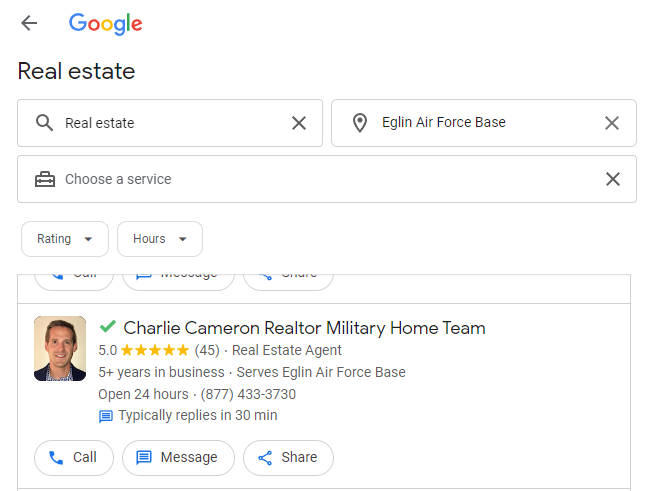Click inside the Real estate search field
Screen dimensions: 654x491
click(170, 123)
